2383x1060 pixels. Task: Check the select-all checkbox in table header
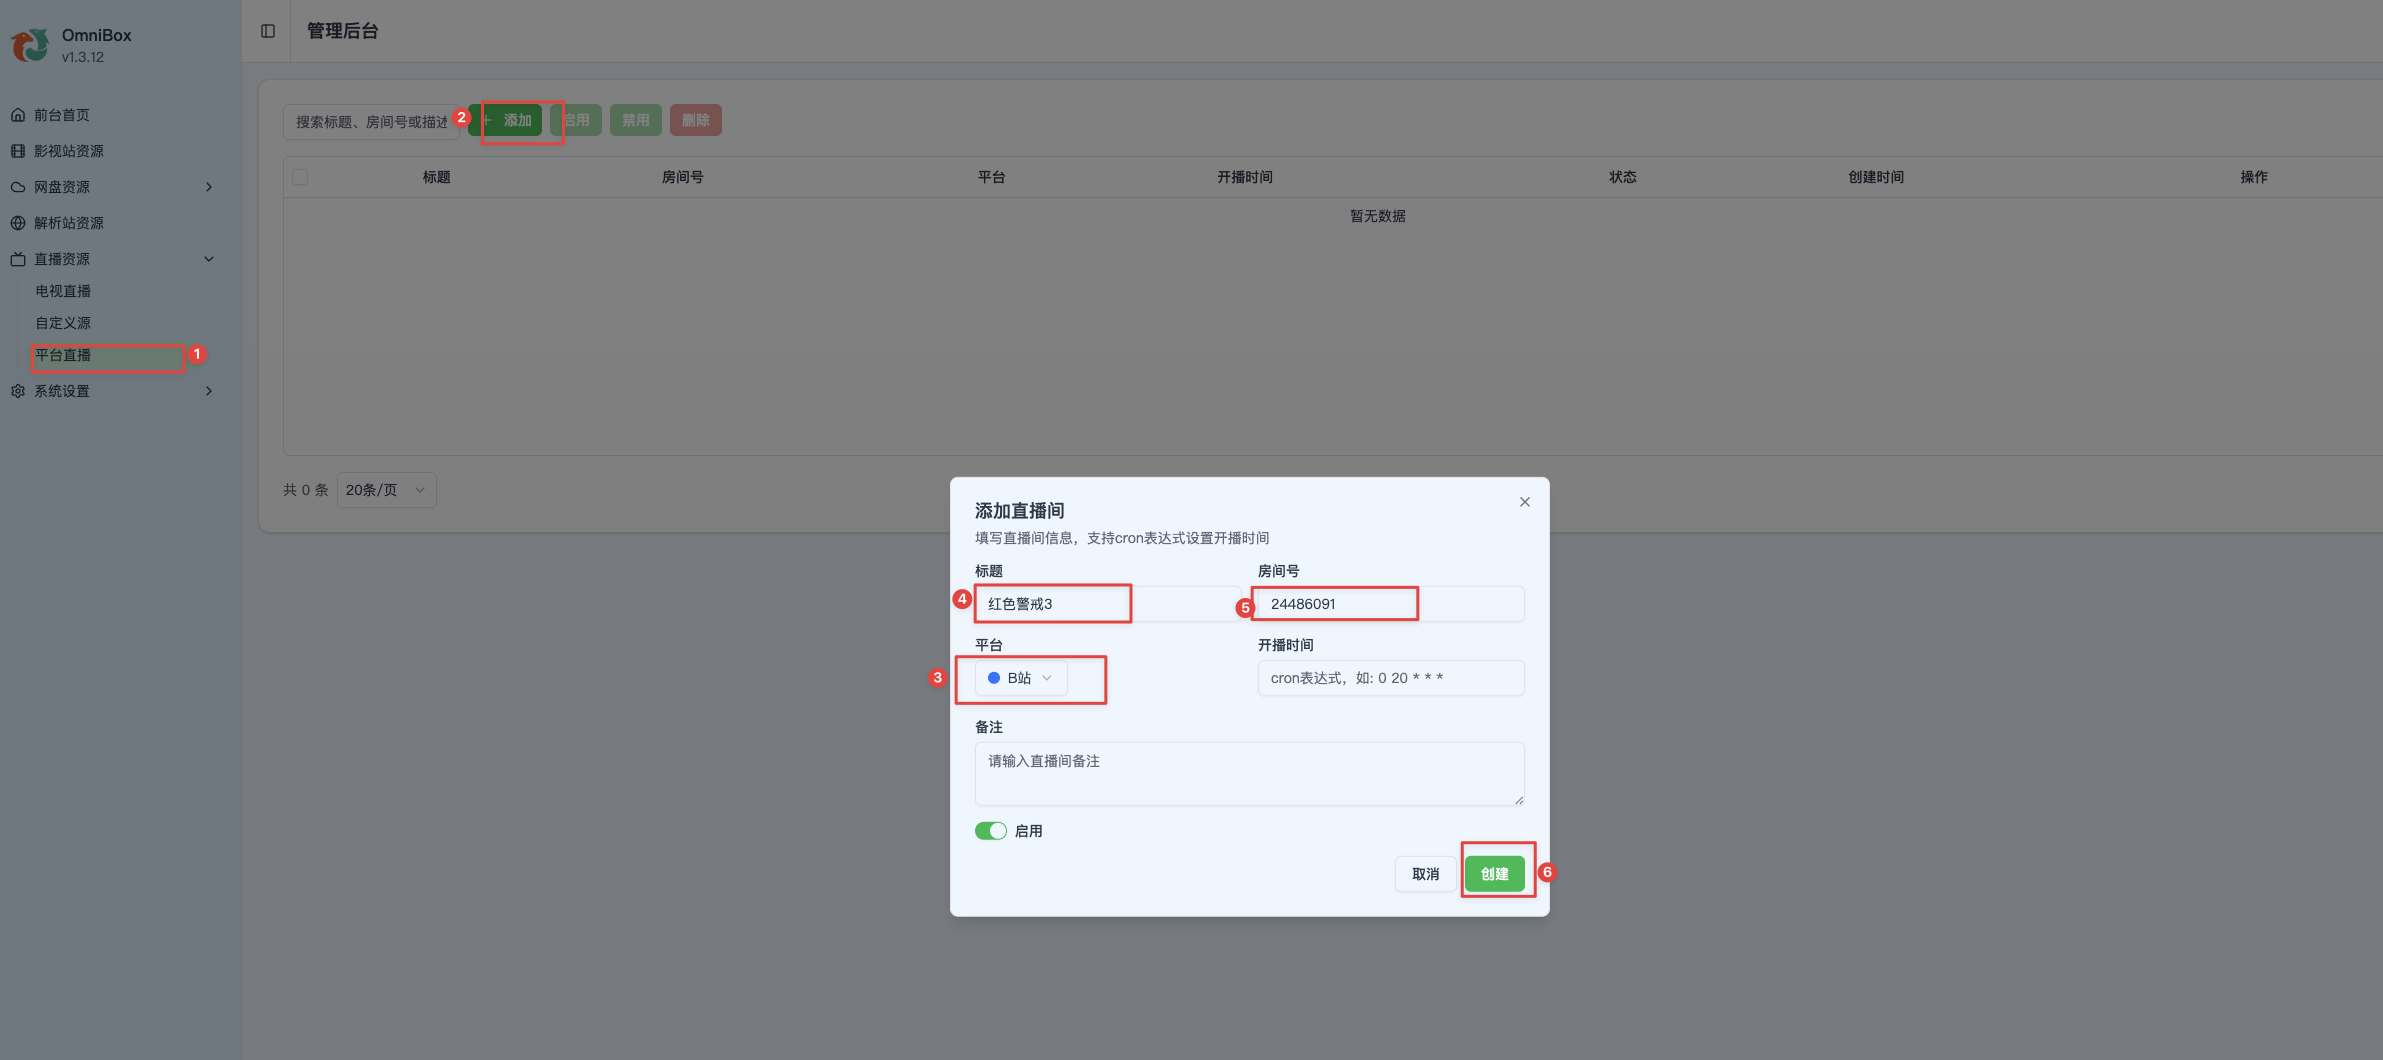point(300,177)
